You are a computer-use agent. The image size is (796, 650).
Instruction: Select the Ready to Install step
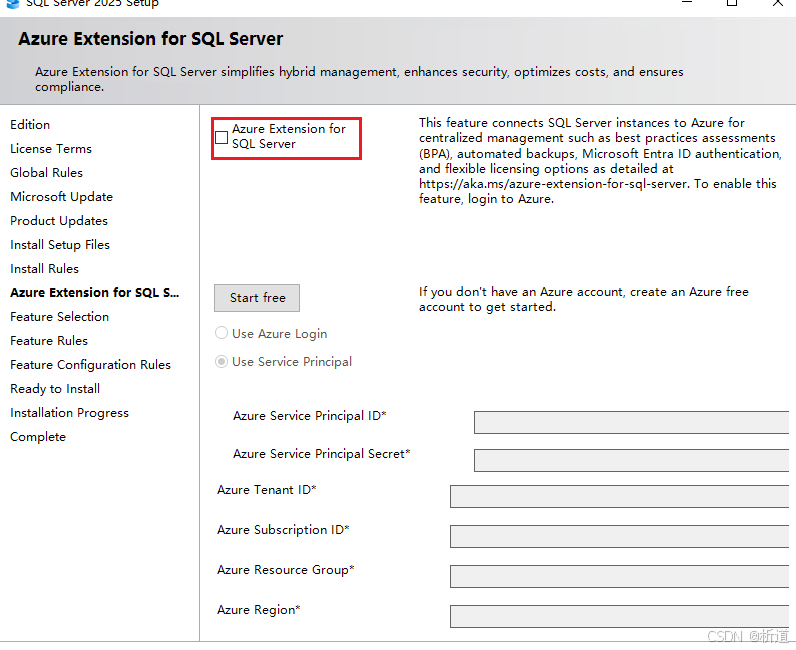[55, 389]
